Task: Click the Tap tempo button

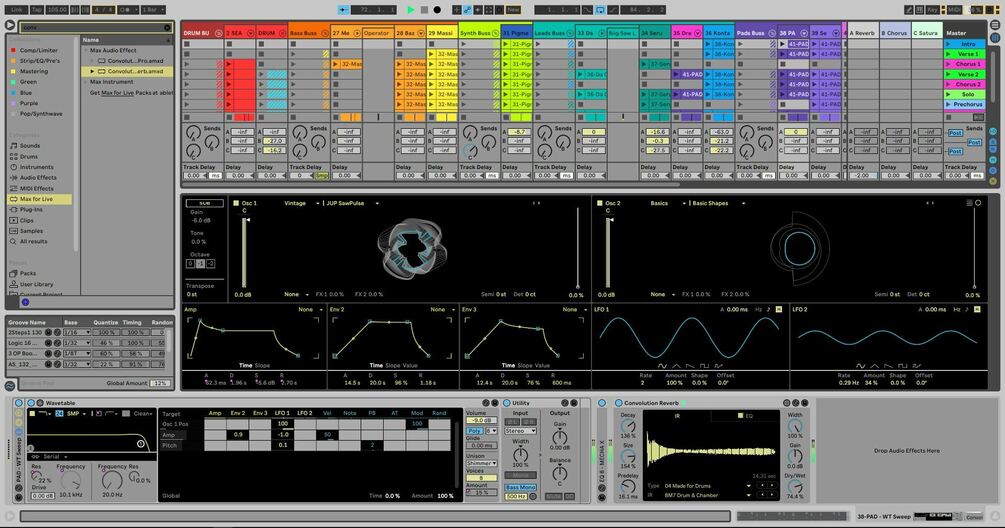Action: pyautogui.click(x=37, y=10)
